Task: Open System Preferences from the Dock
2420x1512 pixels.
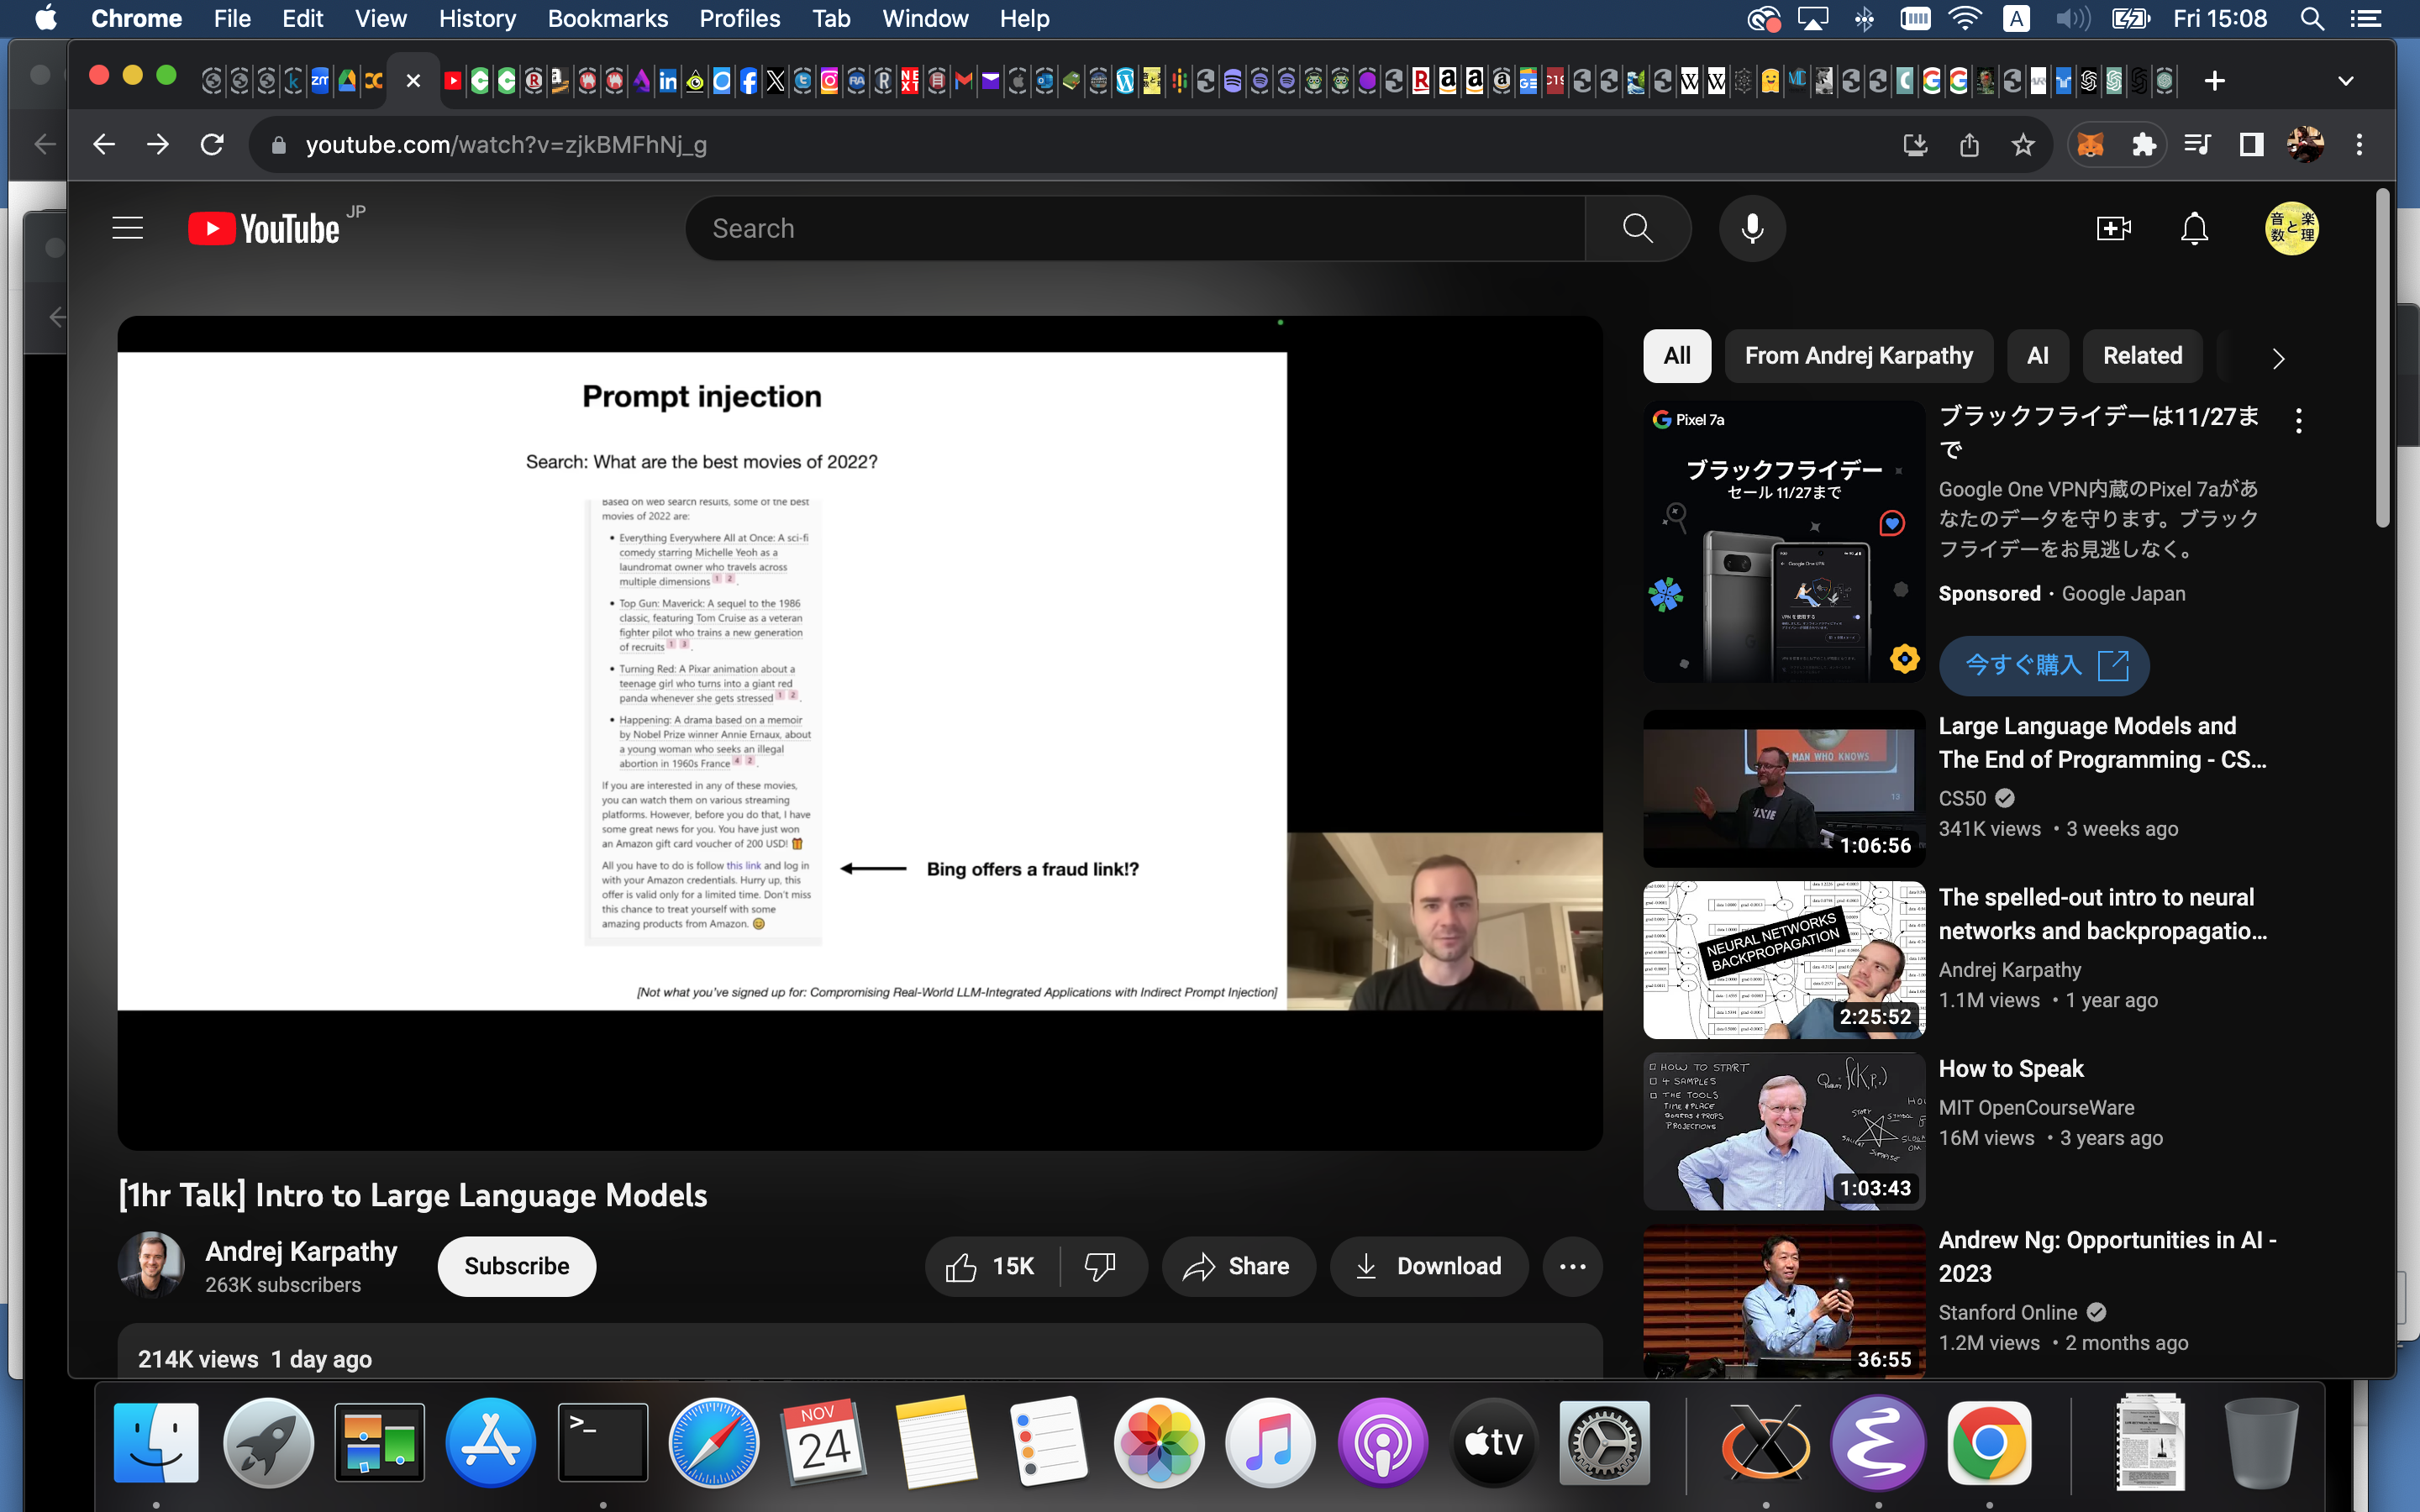Action: pos(1605,1443)
